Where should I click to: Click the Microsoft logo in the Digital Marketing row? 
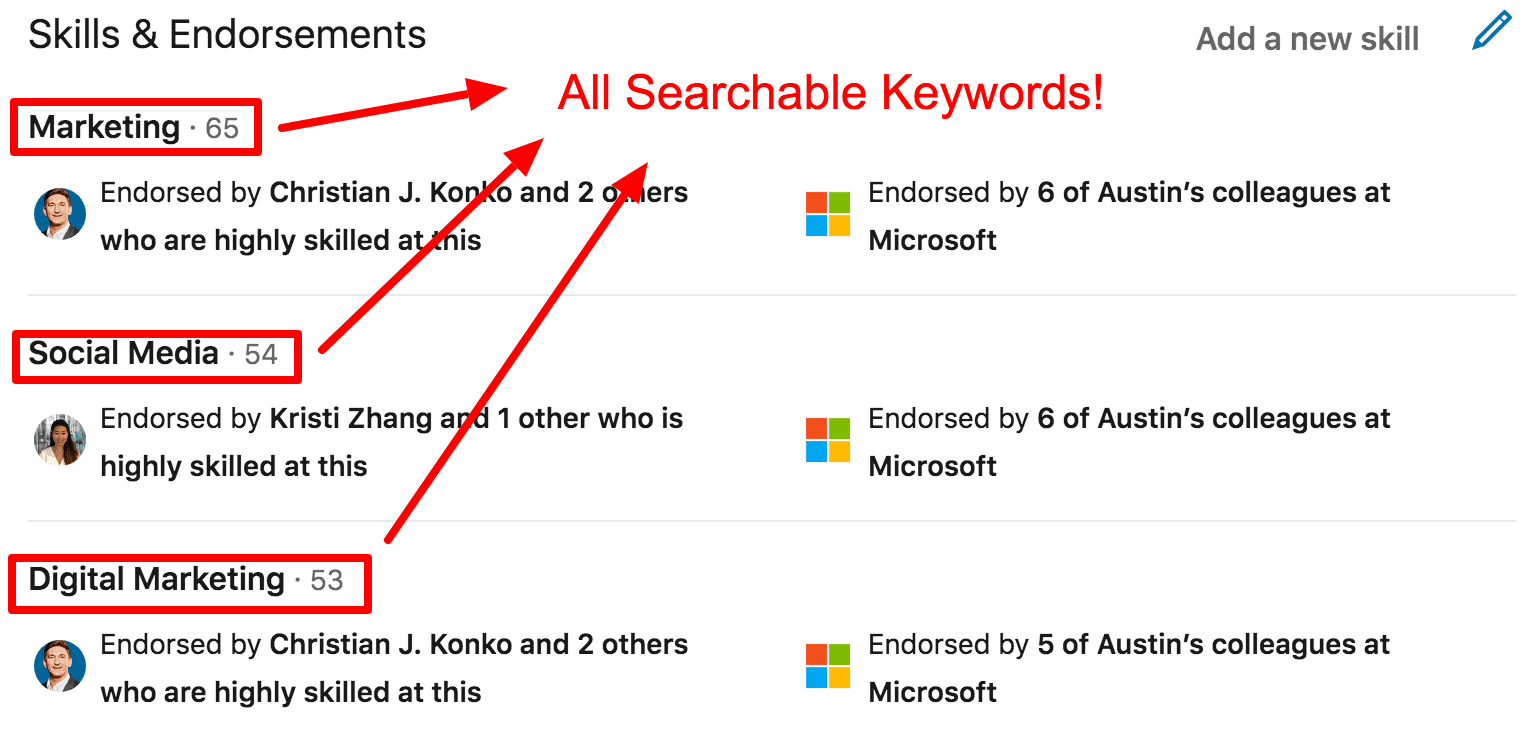[828, 666]
